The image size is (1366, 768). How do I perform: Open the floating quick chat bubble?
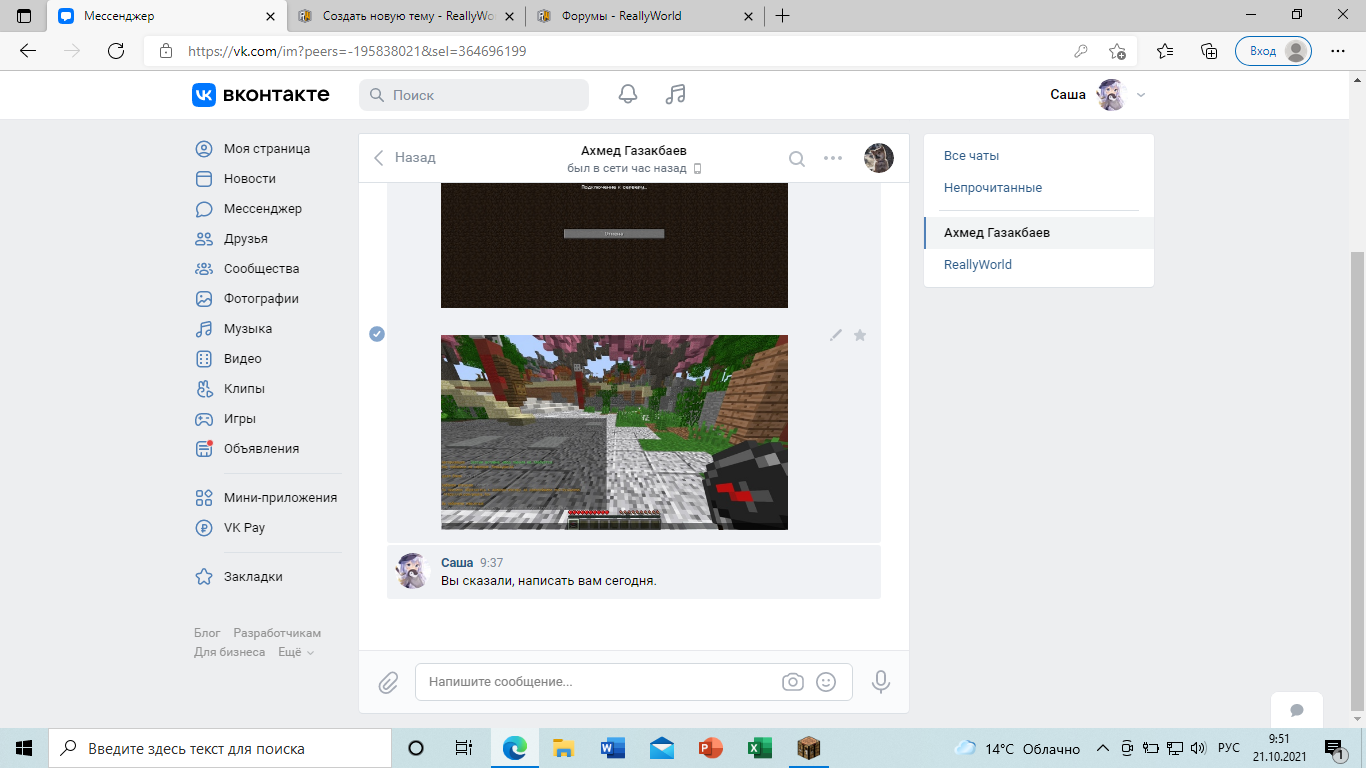pos(1297,710)
